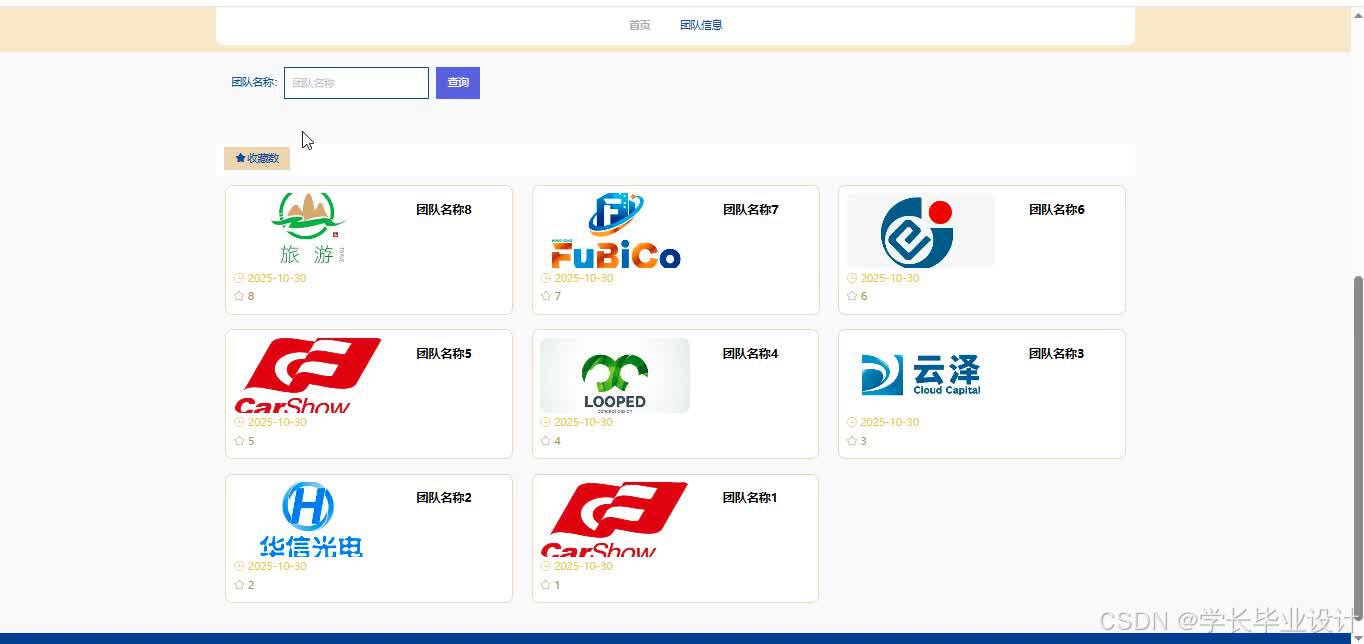Image resolution: width=1364 pixels, height=644 pixels.
Task: Open the 团队名称8 travel logo thumbnail
Action: coord(309,230)
